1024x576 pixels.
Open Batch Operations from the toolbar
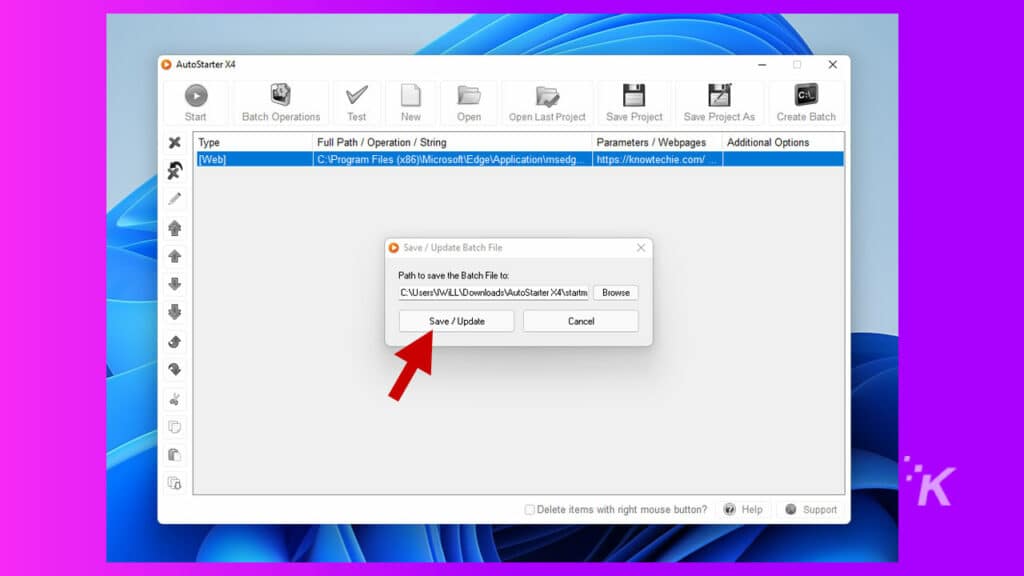[281, 103]
